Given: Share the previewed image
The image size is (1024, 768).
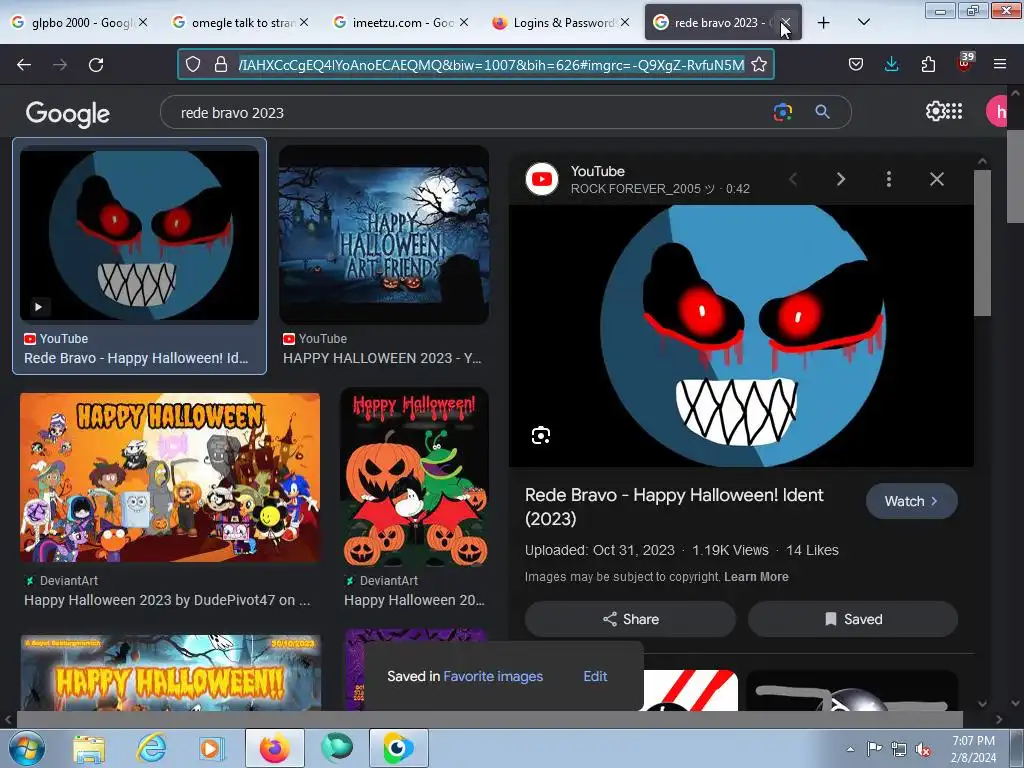Looking at the screenshot, I should pos(630,619).
